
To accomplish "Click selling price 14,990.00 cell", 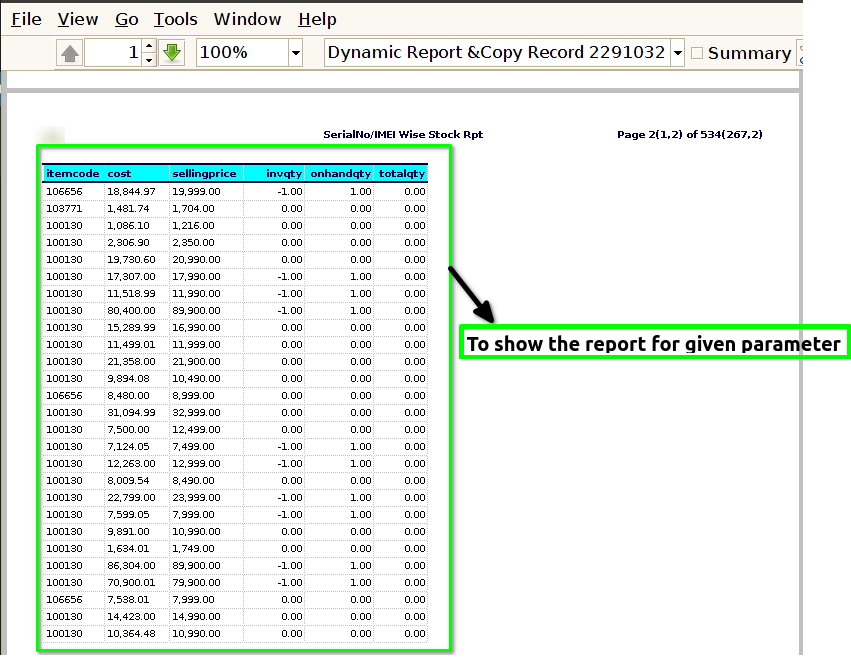I will 196,616.
